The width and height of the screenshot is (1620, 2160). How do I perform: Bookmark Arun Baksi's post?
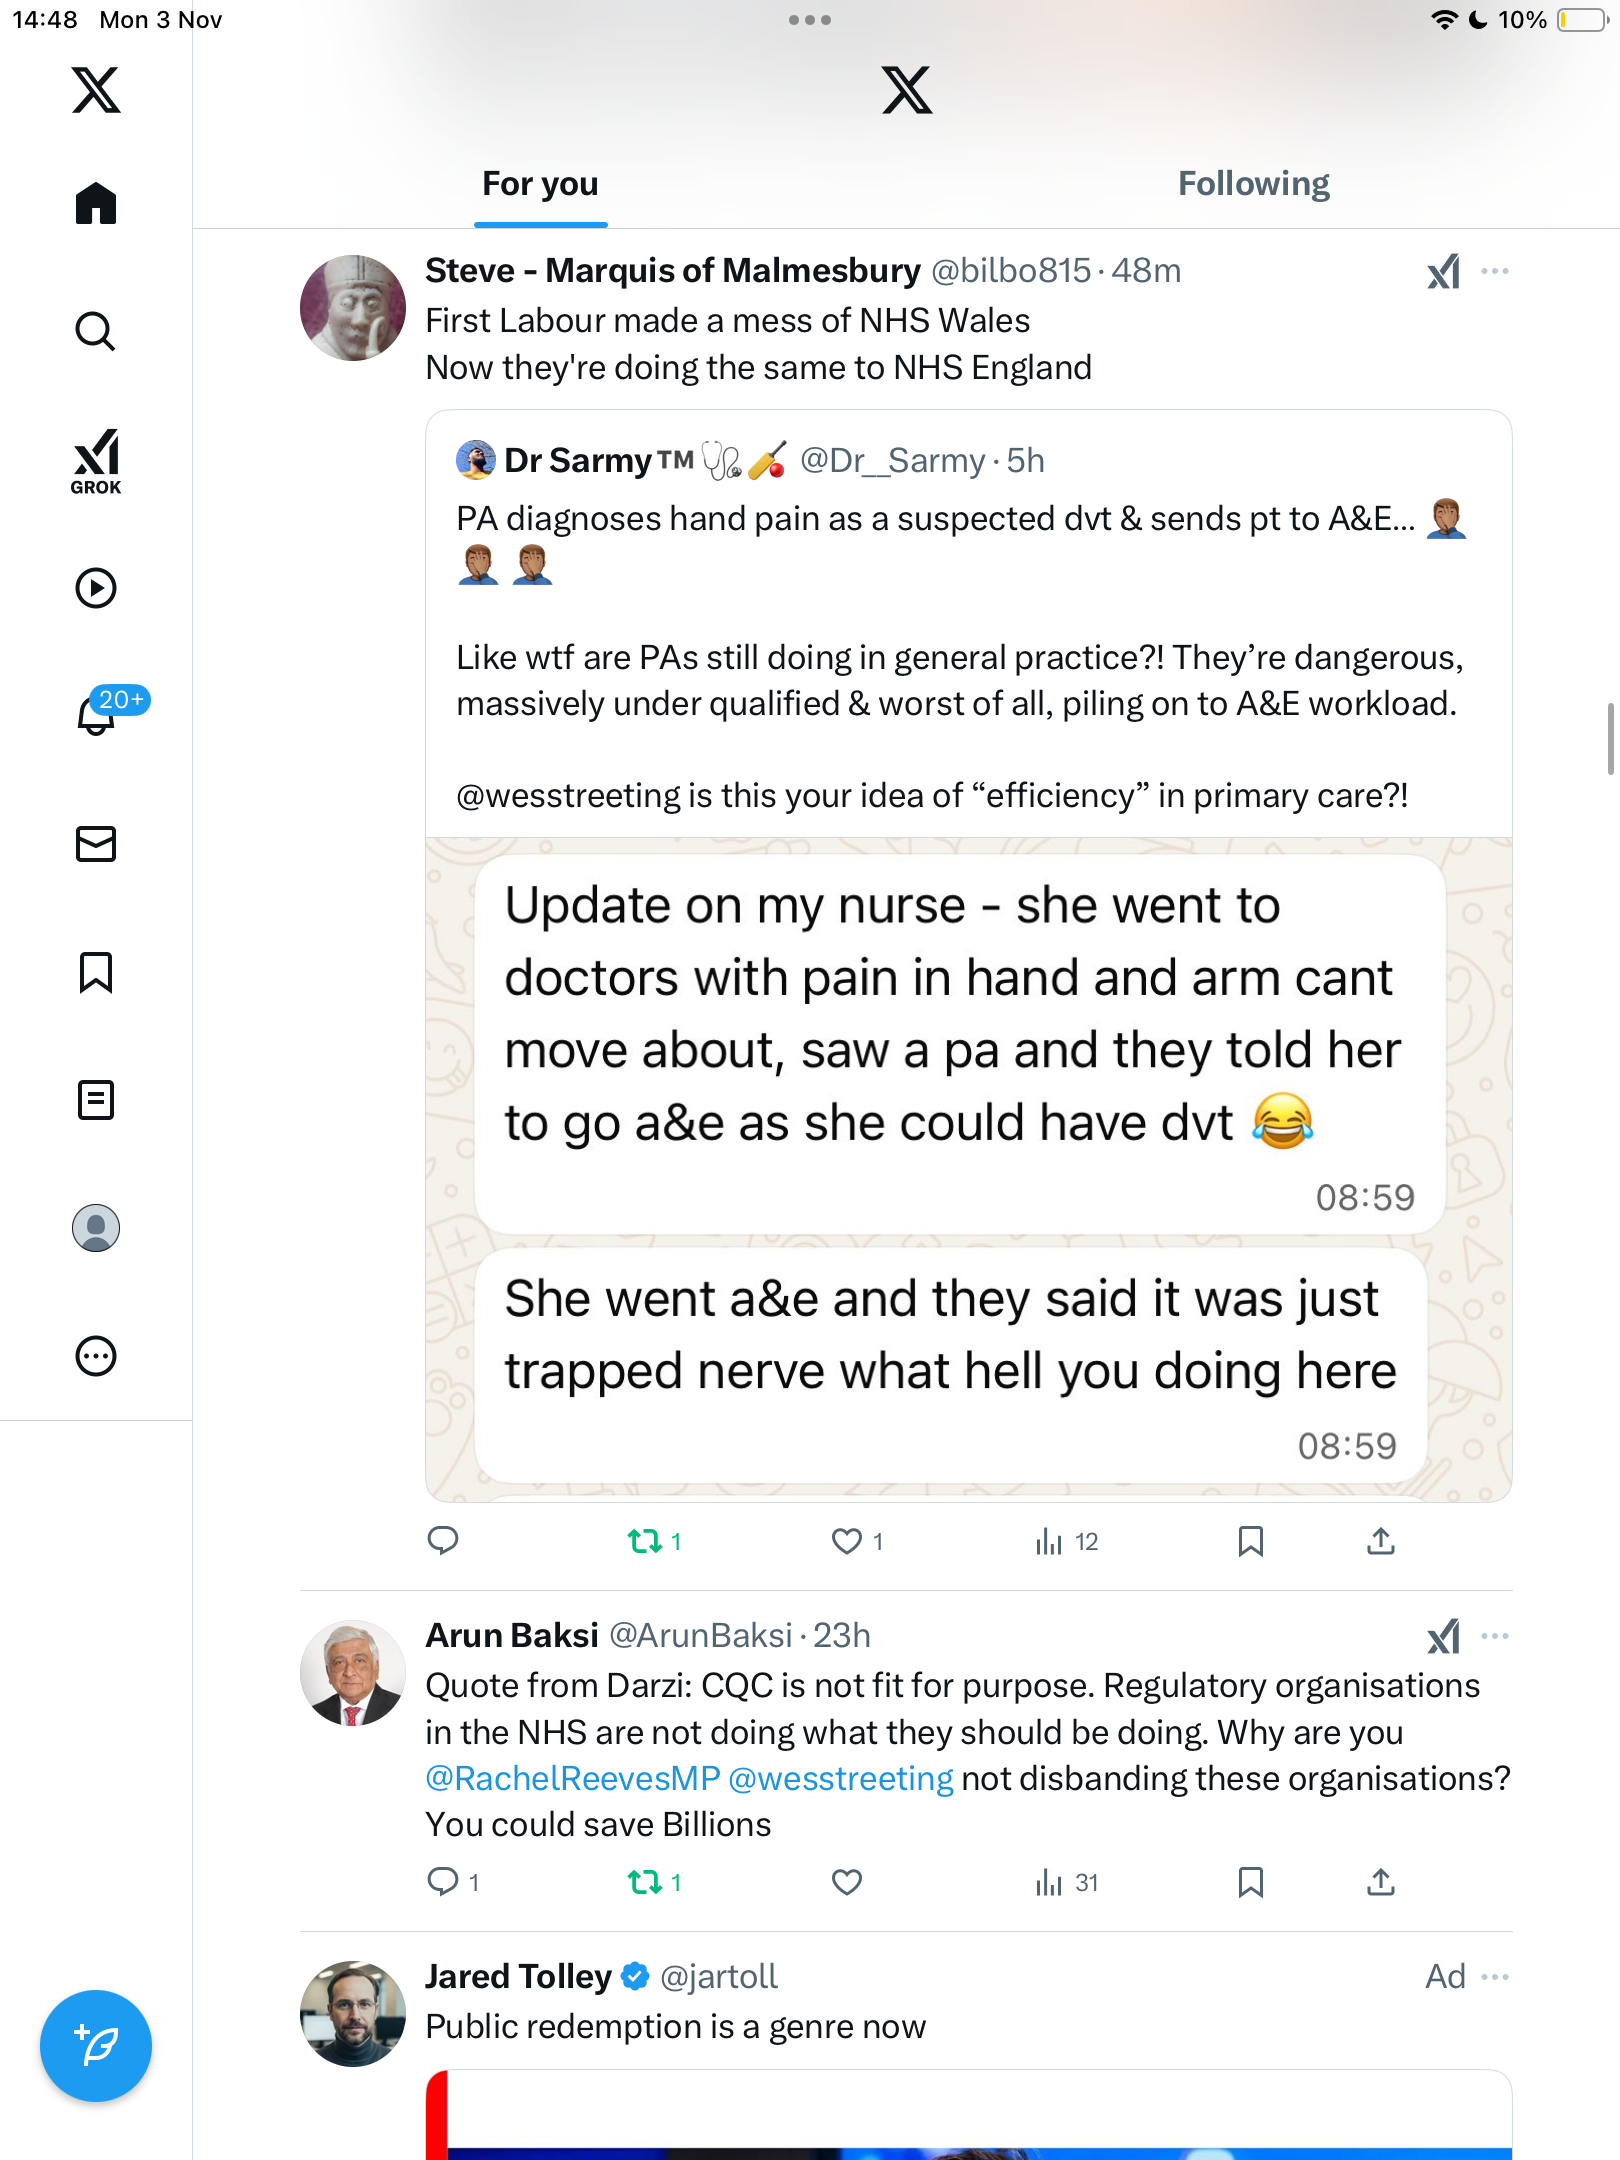pyautogui.click(x=1250, y=1882)
